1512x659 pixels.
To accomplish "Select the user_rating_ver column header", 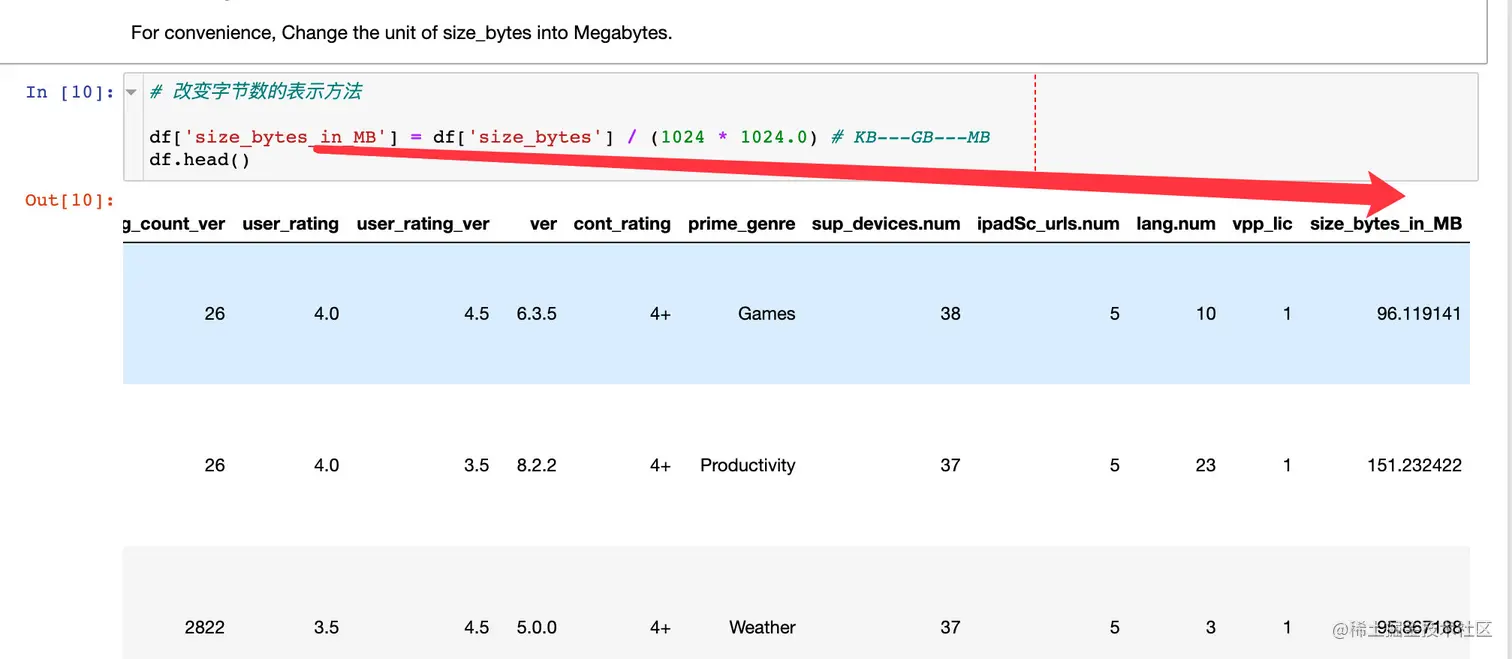I will tap(423, 224).
